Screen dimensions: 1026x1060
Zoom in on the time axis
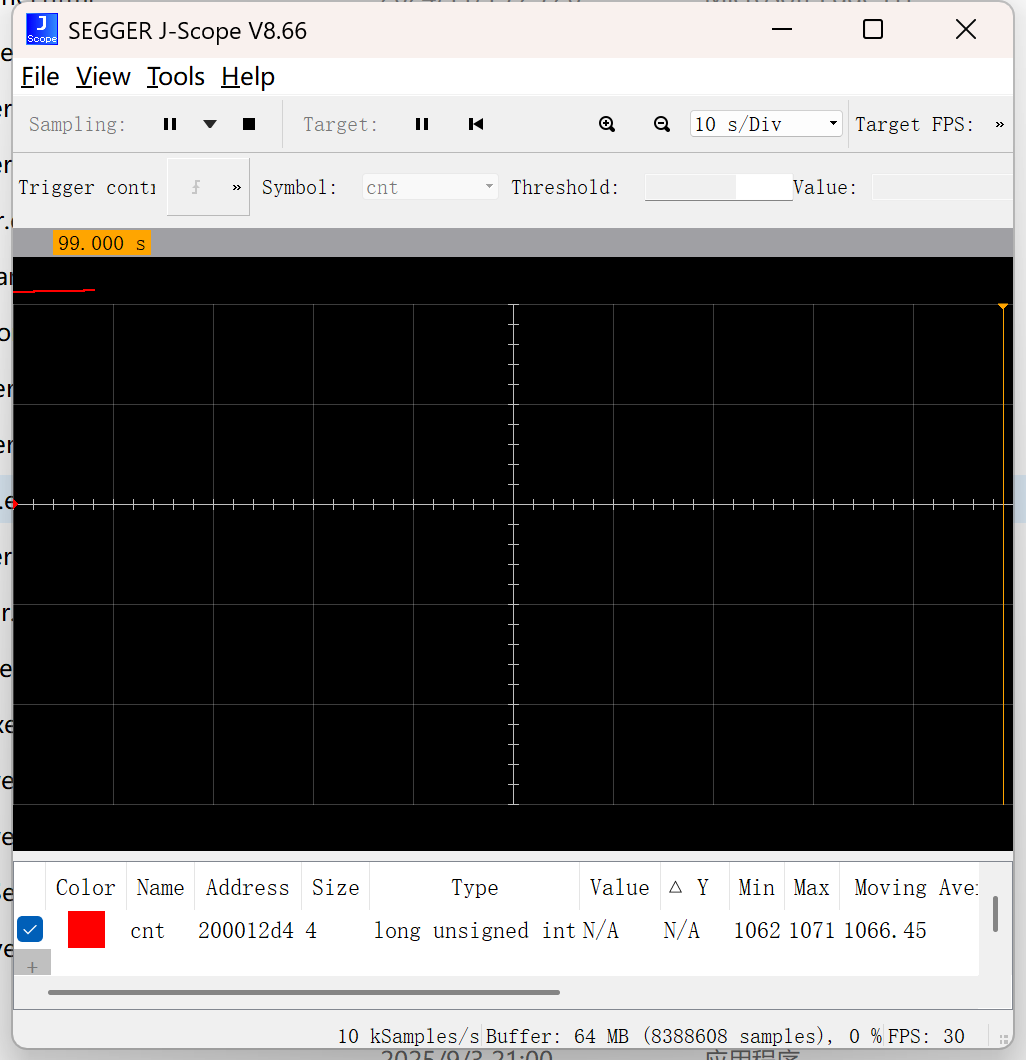coord(607,124)
